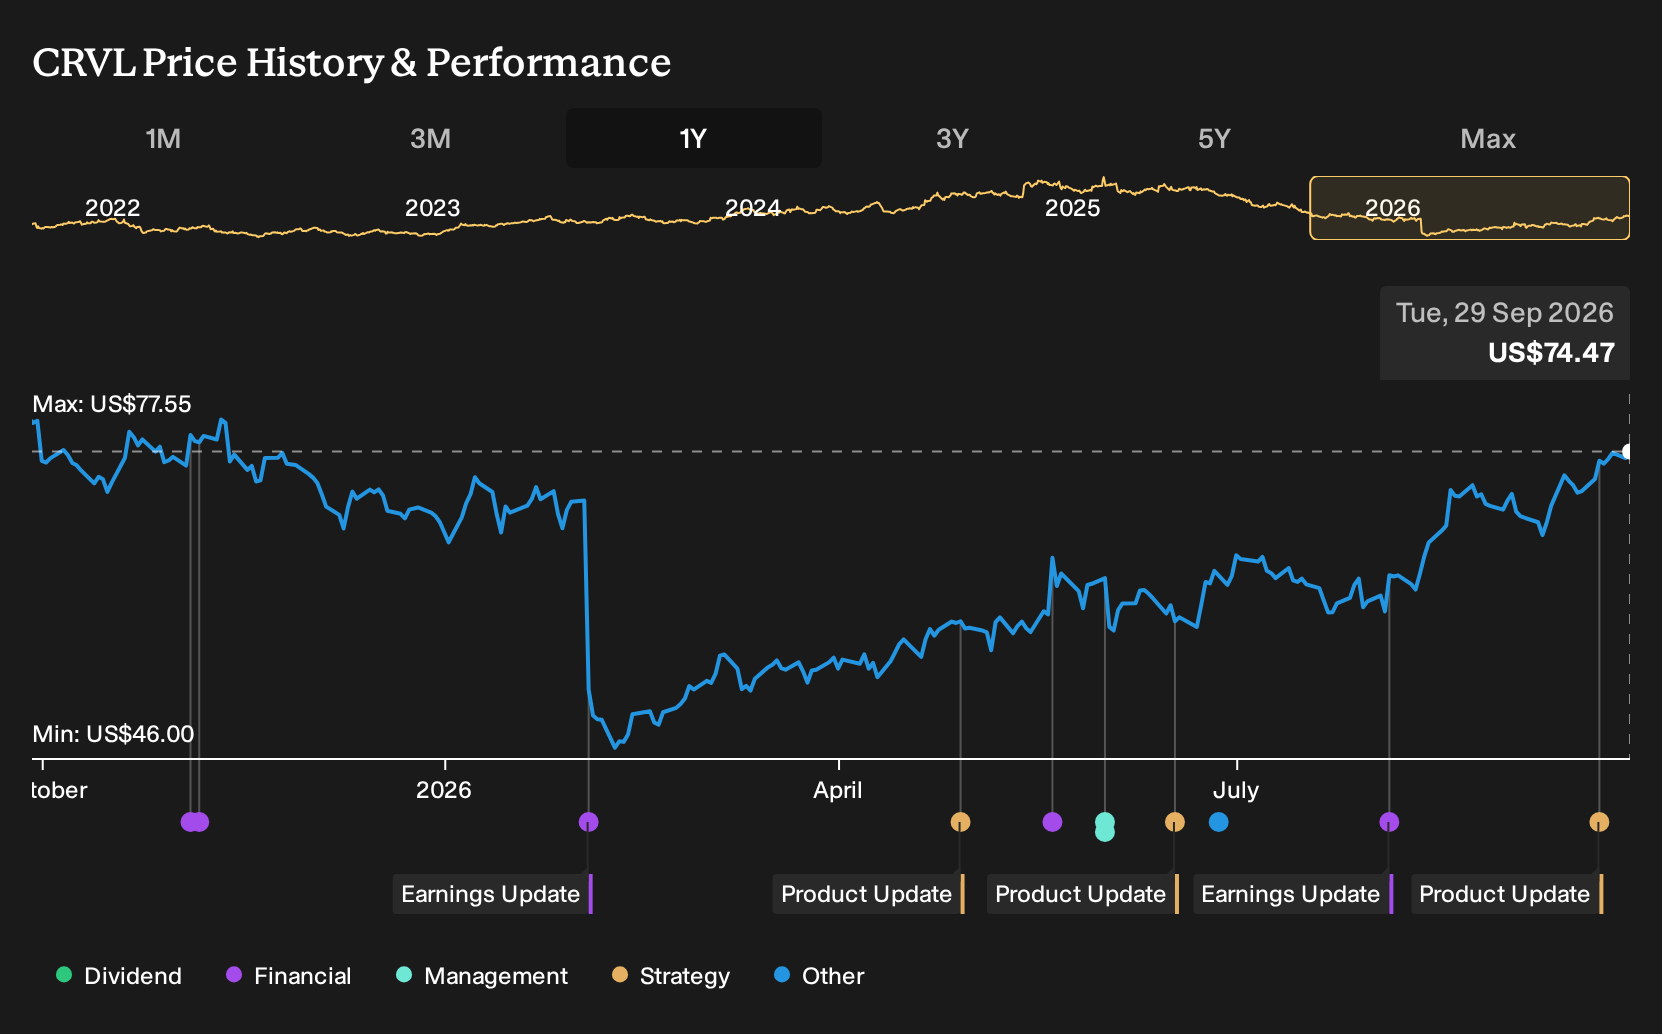Click the July axis label

tap(1236, 790)
